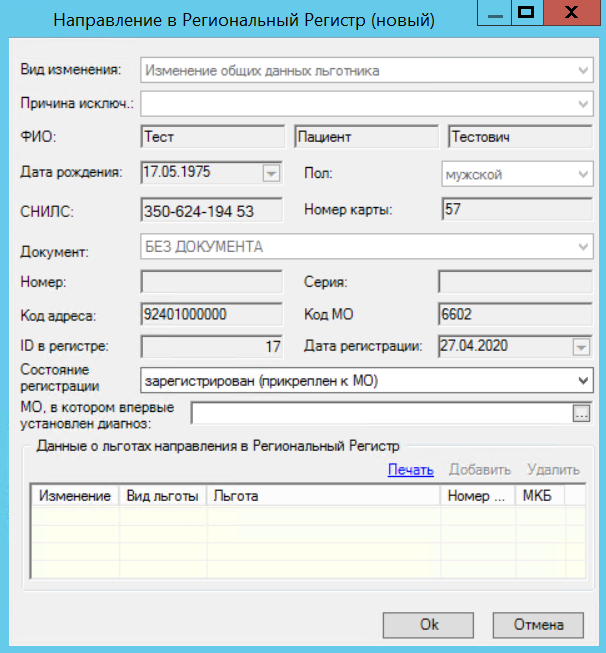Open the Состояние регистрации dropdown
606x653 pixels.
[x=367, y=380]
